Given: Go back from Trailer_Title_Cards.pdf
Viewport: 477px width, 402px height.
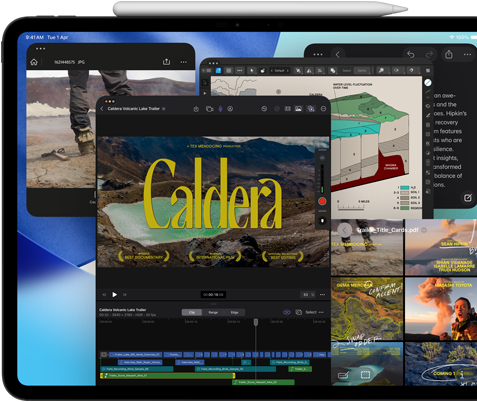Looking at the screenshot, I should coord(345,230).
